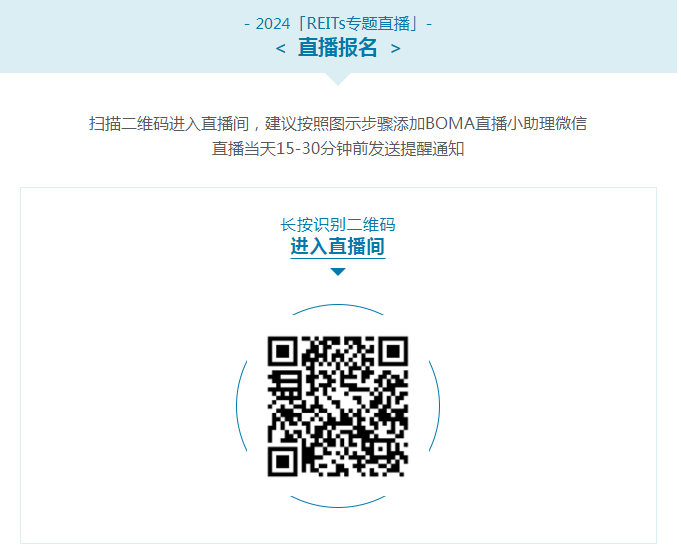Click the QR code top-left finder square
Image resolution: width=681 pixels, height=556 pixels.
tap(282, 351)
